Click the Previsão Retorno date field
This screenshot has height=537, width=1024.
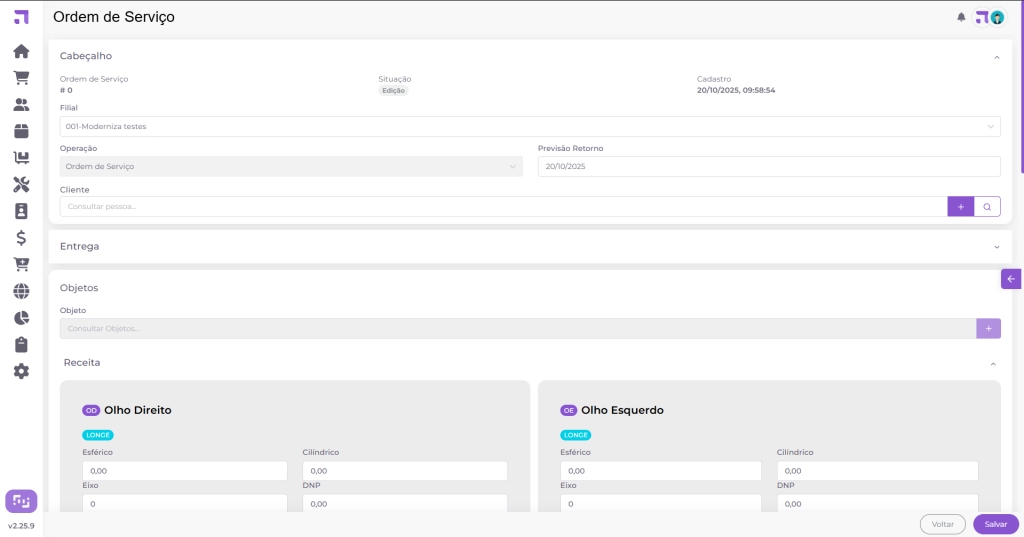pyautogui.click(x=768, y=167)
